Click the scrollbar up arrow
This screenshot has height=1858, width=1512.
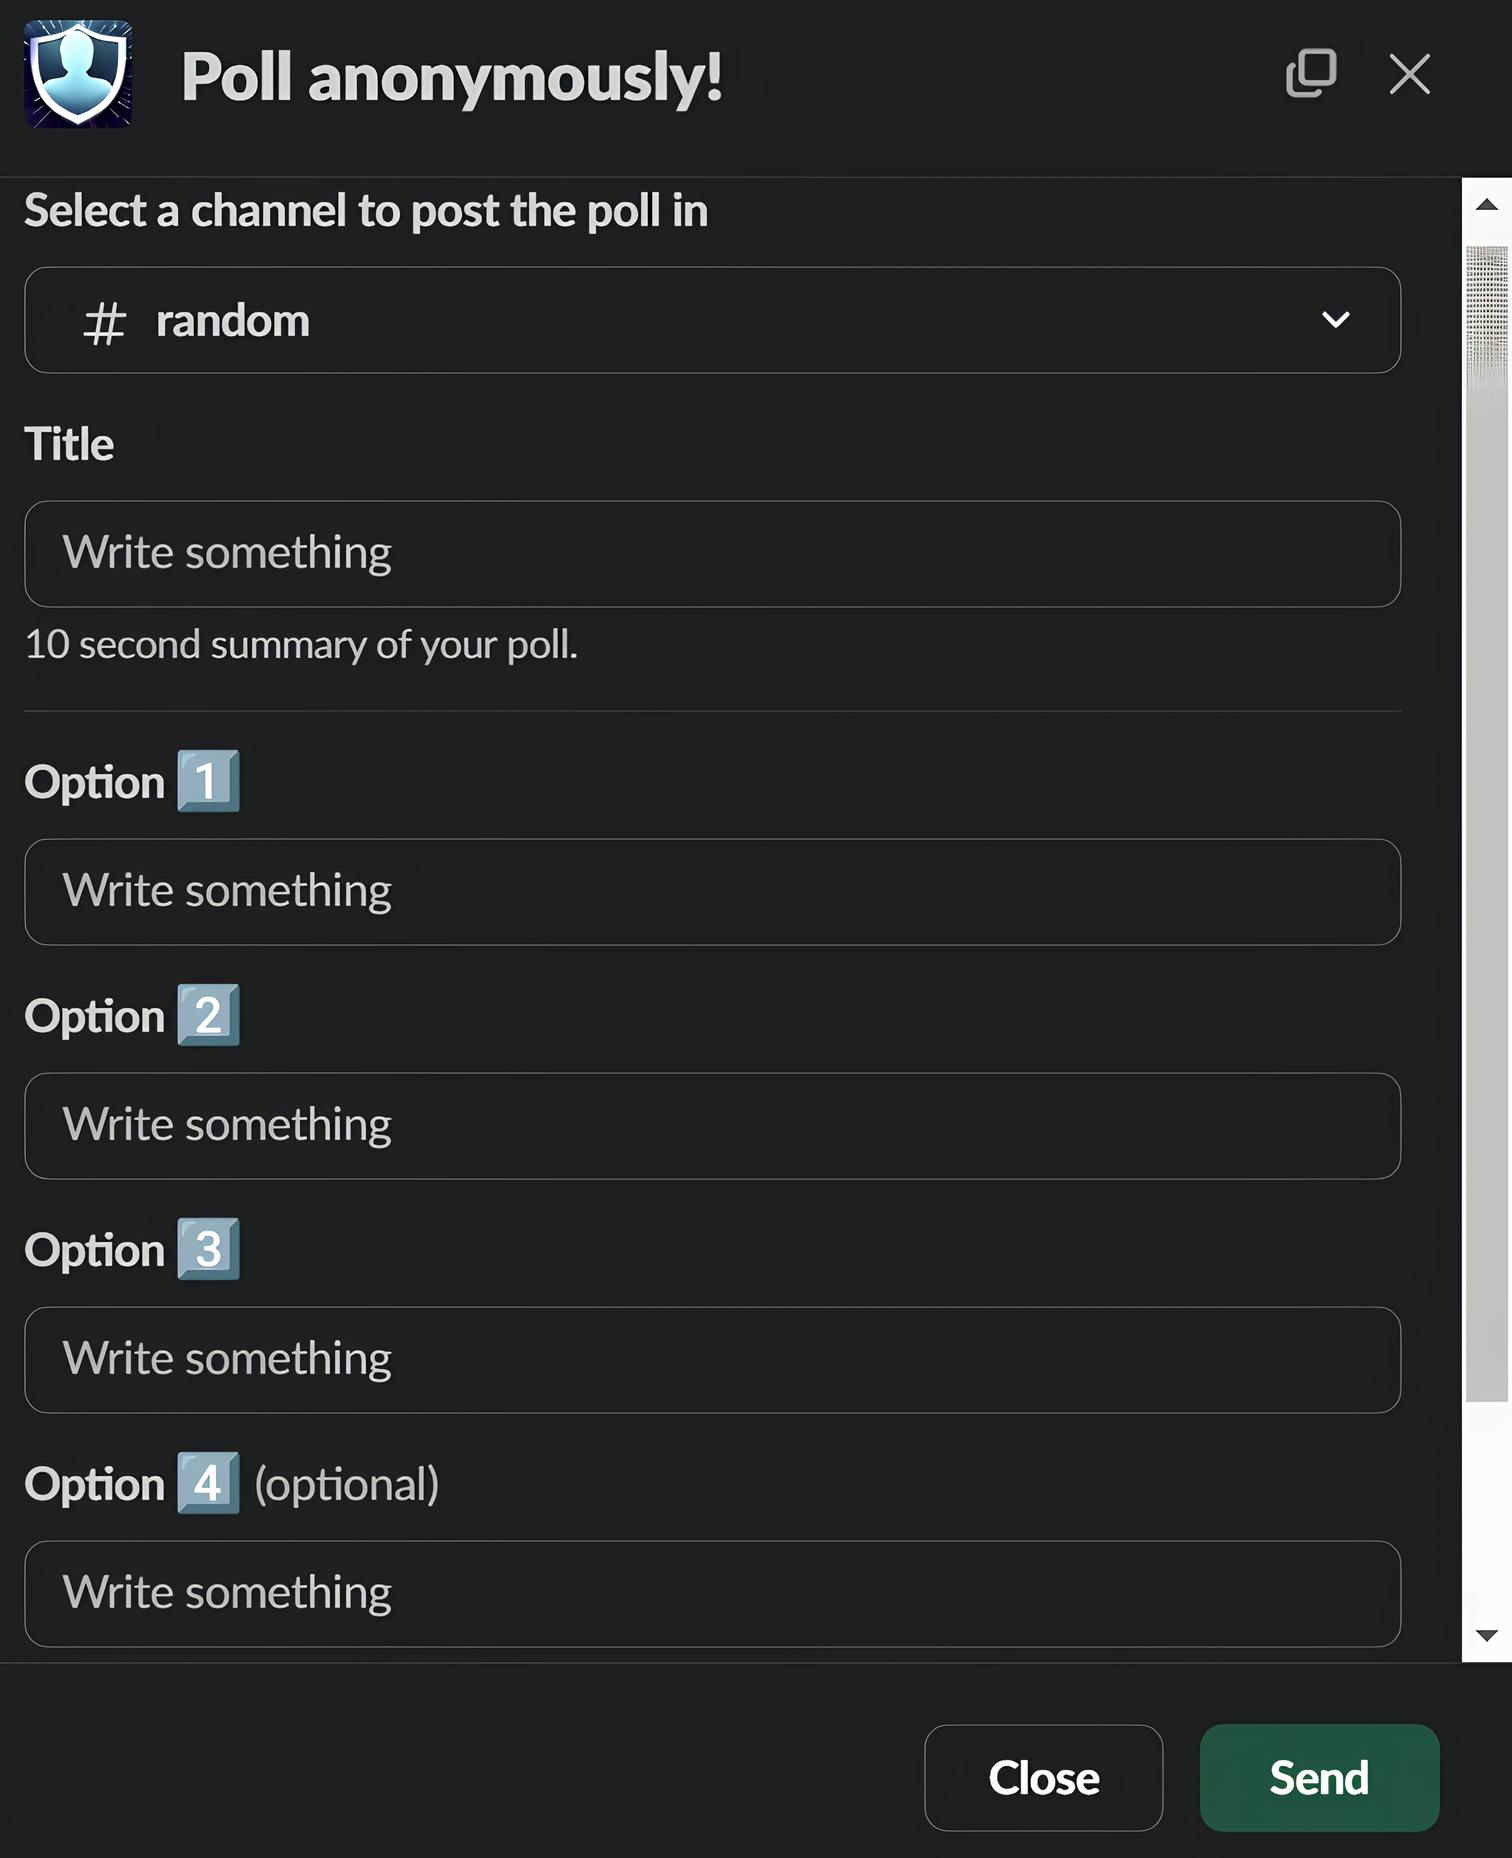[x=1487, y=205]
